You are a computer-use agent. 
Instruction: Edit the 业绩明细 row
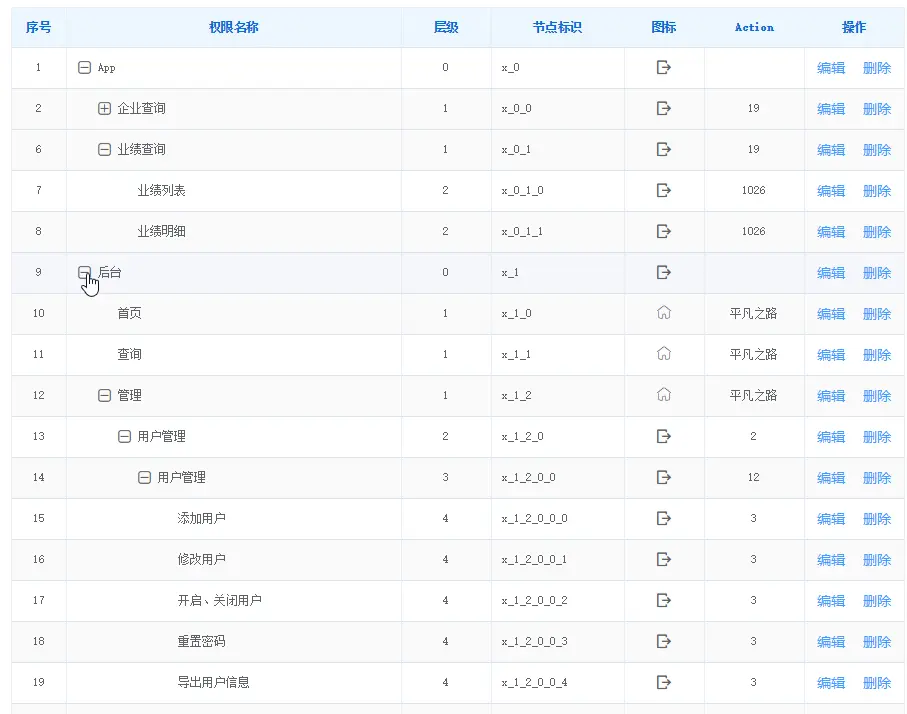[x=831, y=233]
